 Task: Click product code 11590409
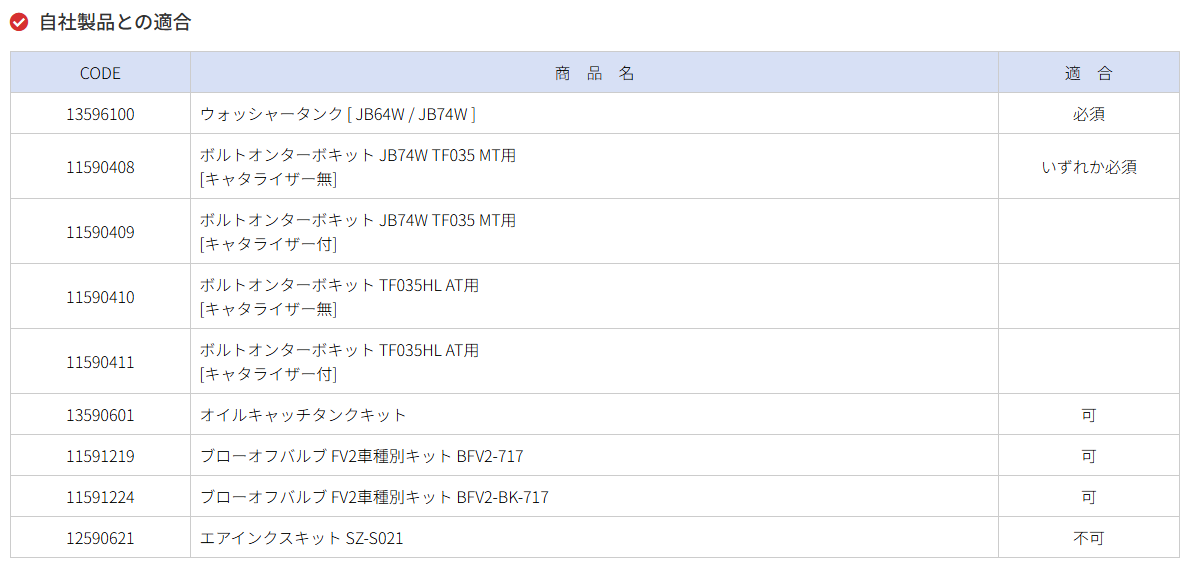[x=100, y=232]
